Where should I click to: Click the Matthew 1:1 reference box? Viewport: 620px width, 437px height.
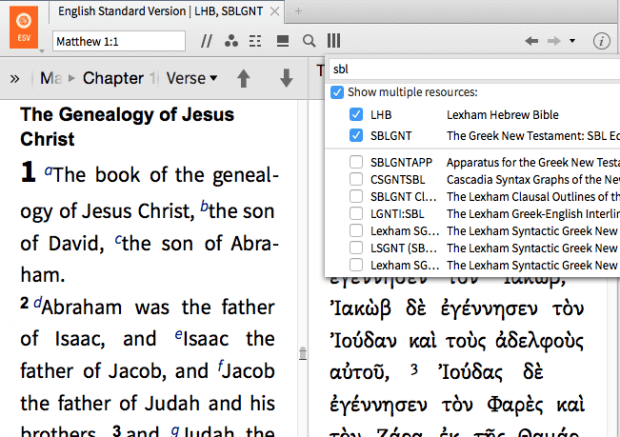point(119,41)
